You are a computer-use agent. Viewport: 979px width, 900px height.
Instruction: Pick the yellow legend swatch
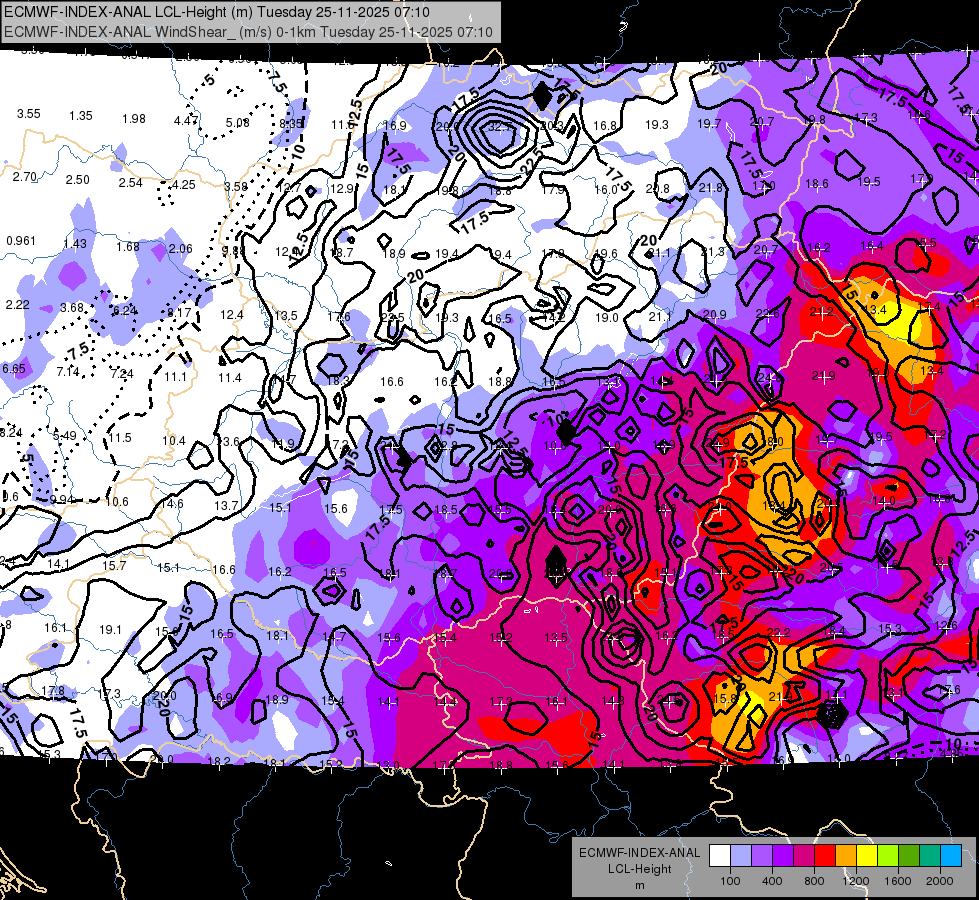click(x=867, y=856)
